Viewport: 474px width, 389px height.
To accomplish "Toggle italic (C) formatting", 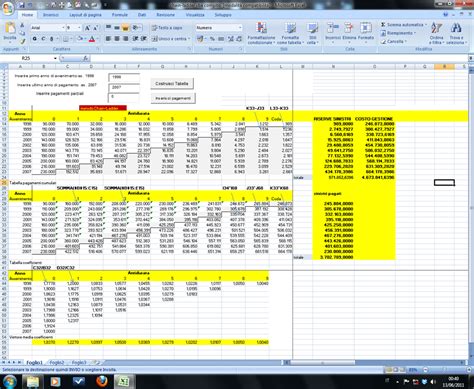I will click(x=43, y=39).
